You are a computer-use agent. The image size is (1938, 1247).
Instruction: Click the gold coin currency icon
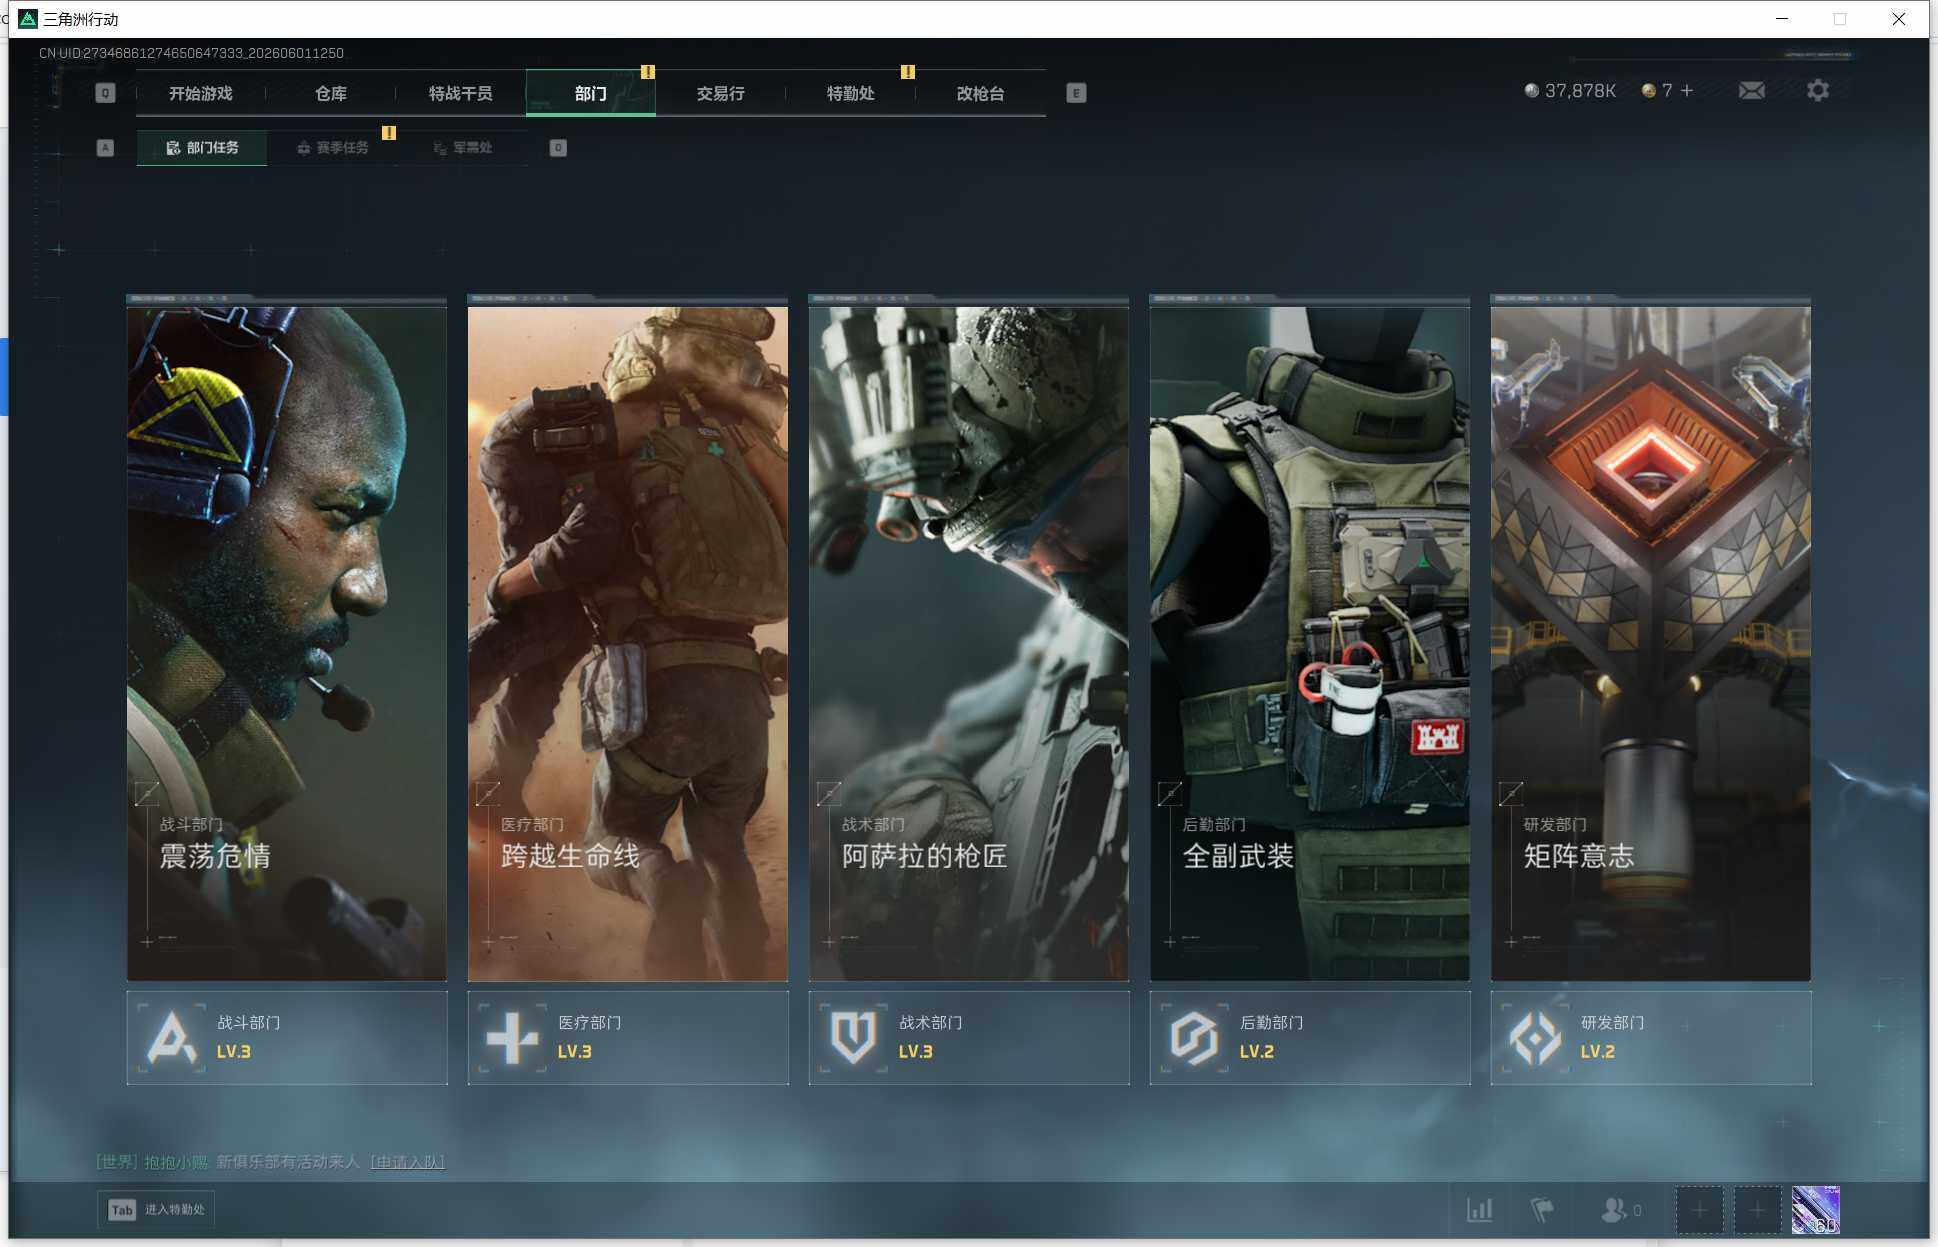(1648, 91)
